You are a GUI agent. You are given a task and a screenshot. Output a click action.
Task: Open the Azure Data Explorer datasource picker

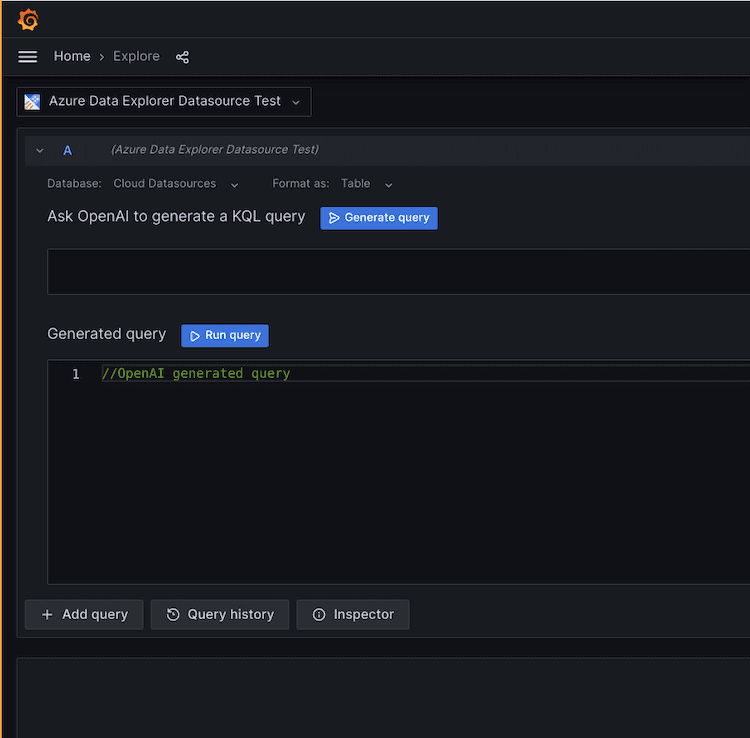pyautogui.click(x=164, y=101)
